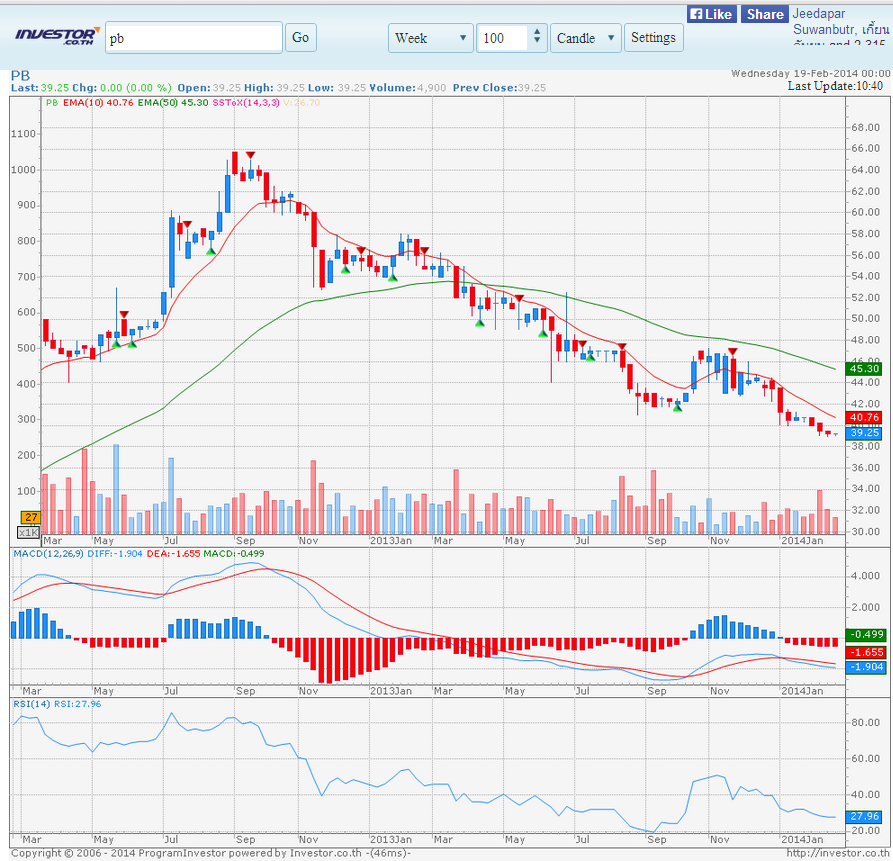
Task: Click the x1K volume scale badge
Action: click(x=29, y=532)
